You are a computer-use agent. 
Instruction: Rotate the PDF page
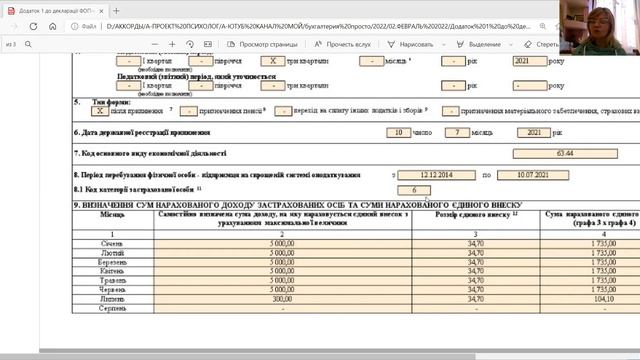[190, 44]
